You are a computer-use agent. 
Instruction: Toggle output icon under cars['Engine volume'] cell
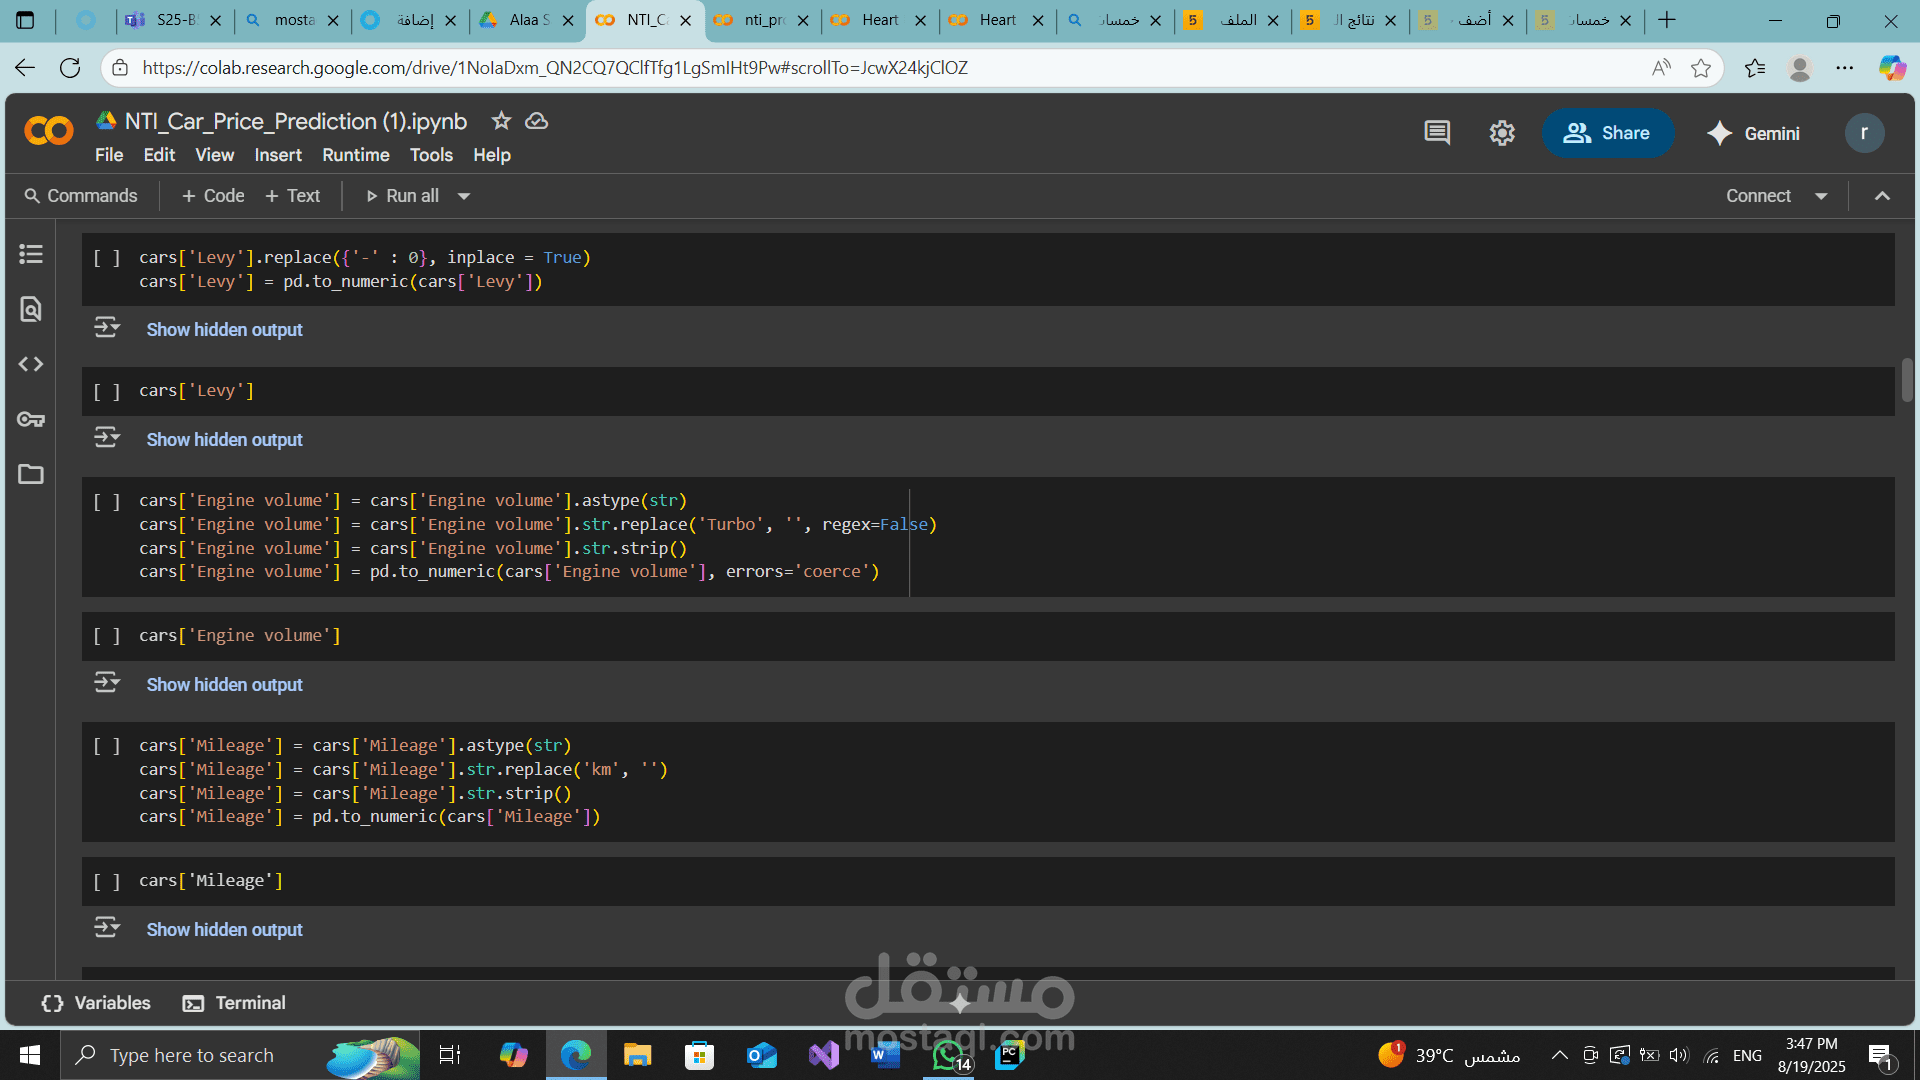(x=107, y=683)
